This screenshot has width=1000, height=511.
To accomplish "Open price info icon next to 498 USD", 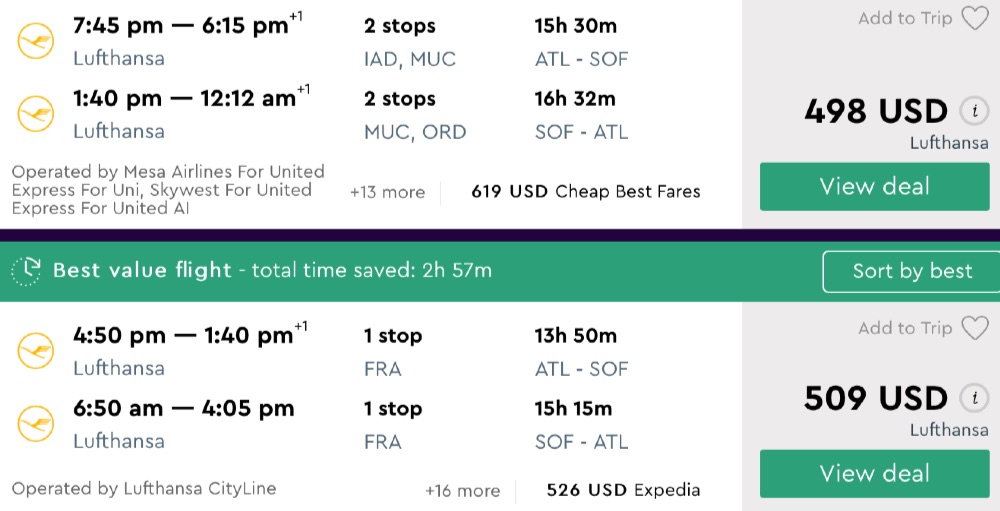I will [973, 111].
